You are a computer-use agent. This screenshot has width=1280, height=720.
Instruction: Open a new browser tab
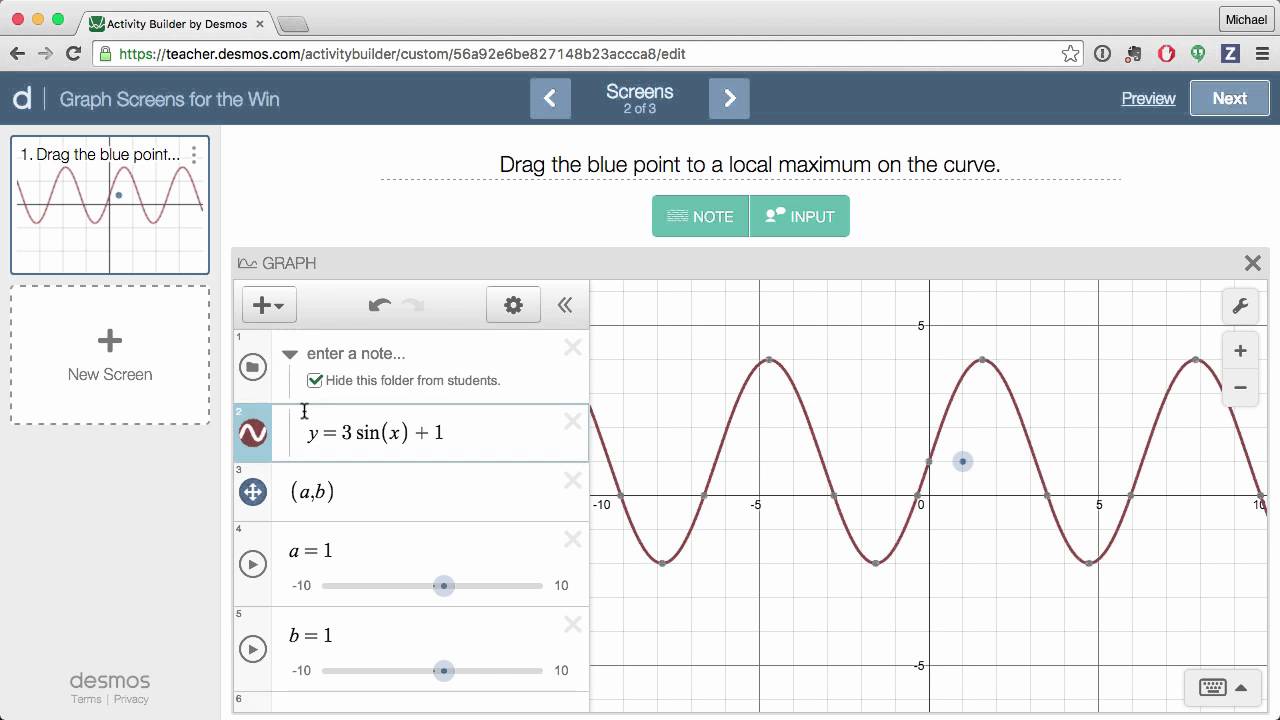pos(292,23)
